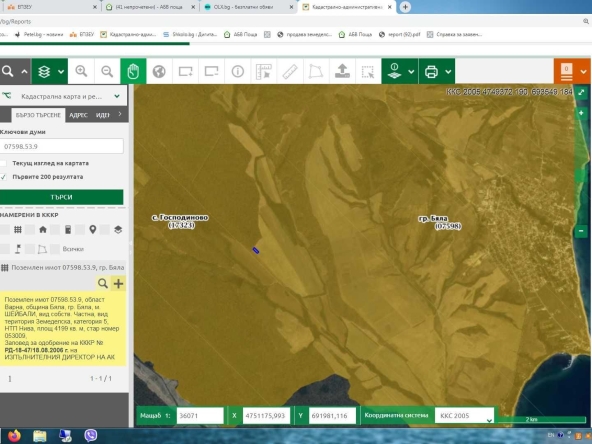Image resolution: width=592 pixels, height=444 pixels.
Task: Open the print tool
Action: [431, 71]
